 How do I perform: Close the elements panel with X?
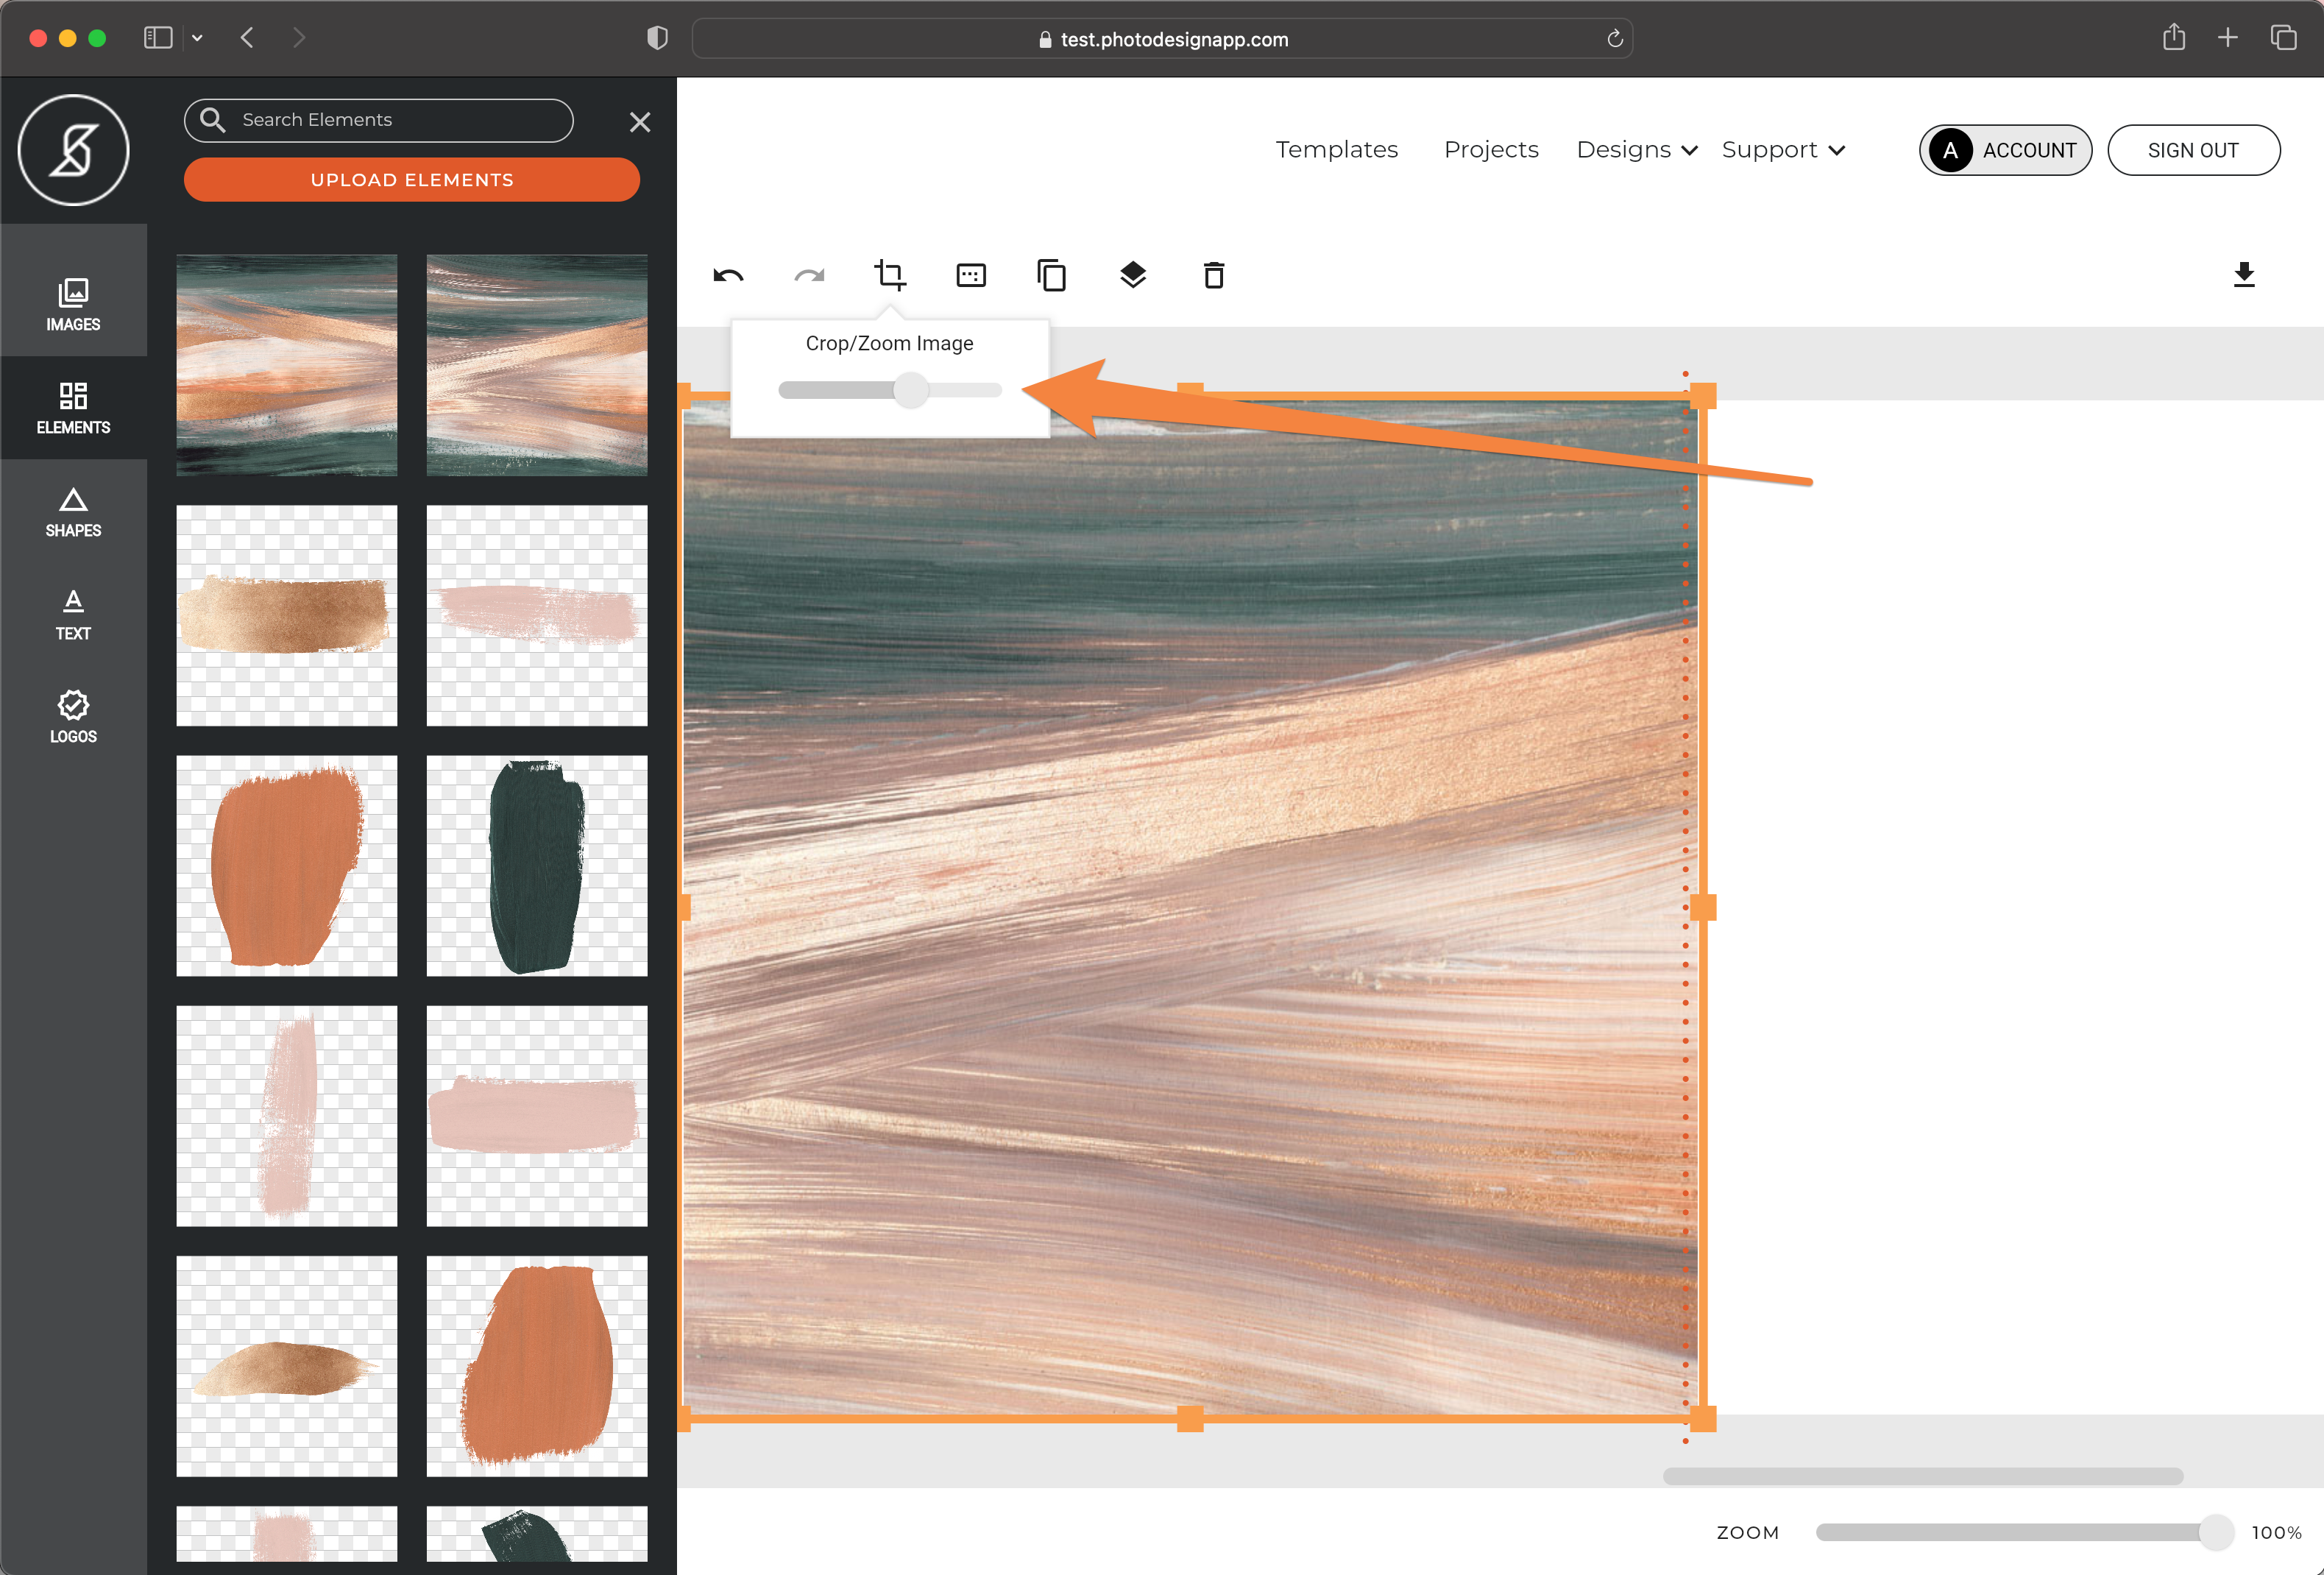[640, 122]
